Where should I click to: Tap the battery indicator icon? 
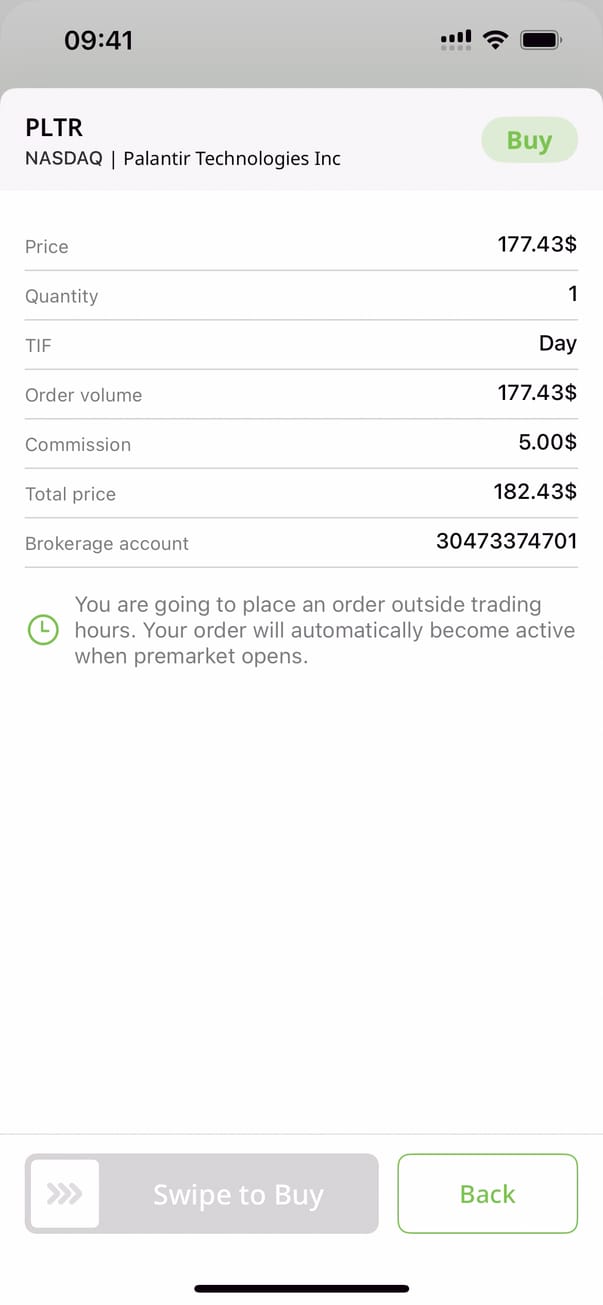click(x=541, y=40)
